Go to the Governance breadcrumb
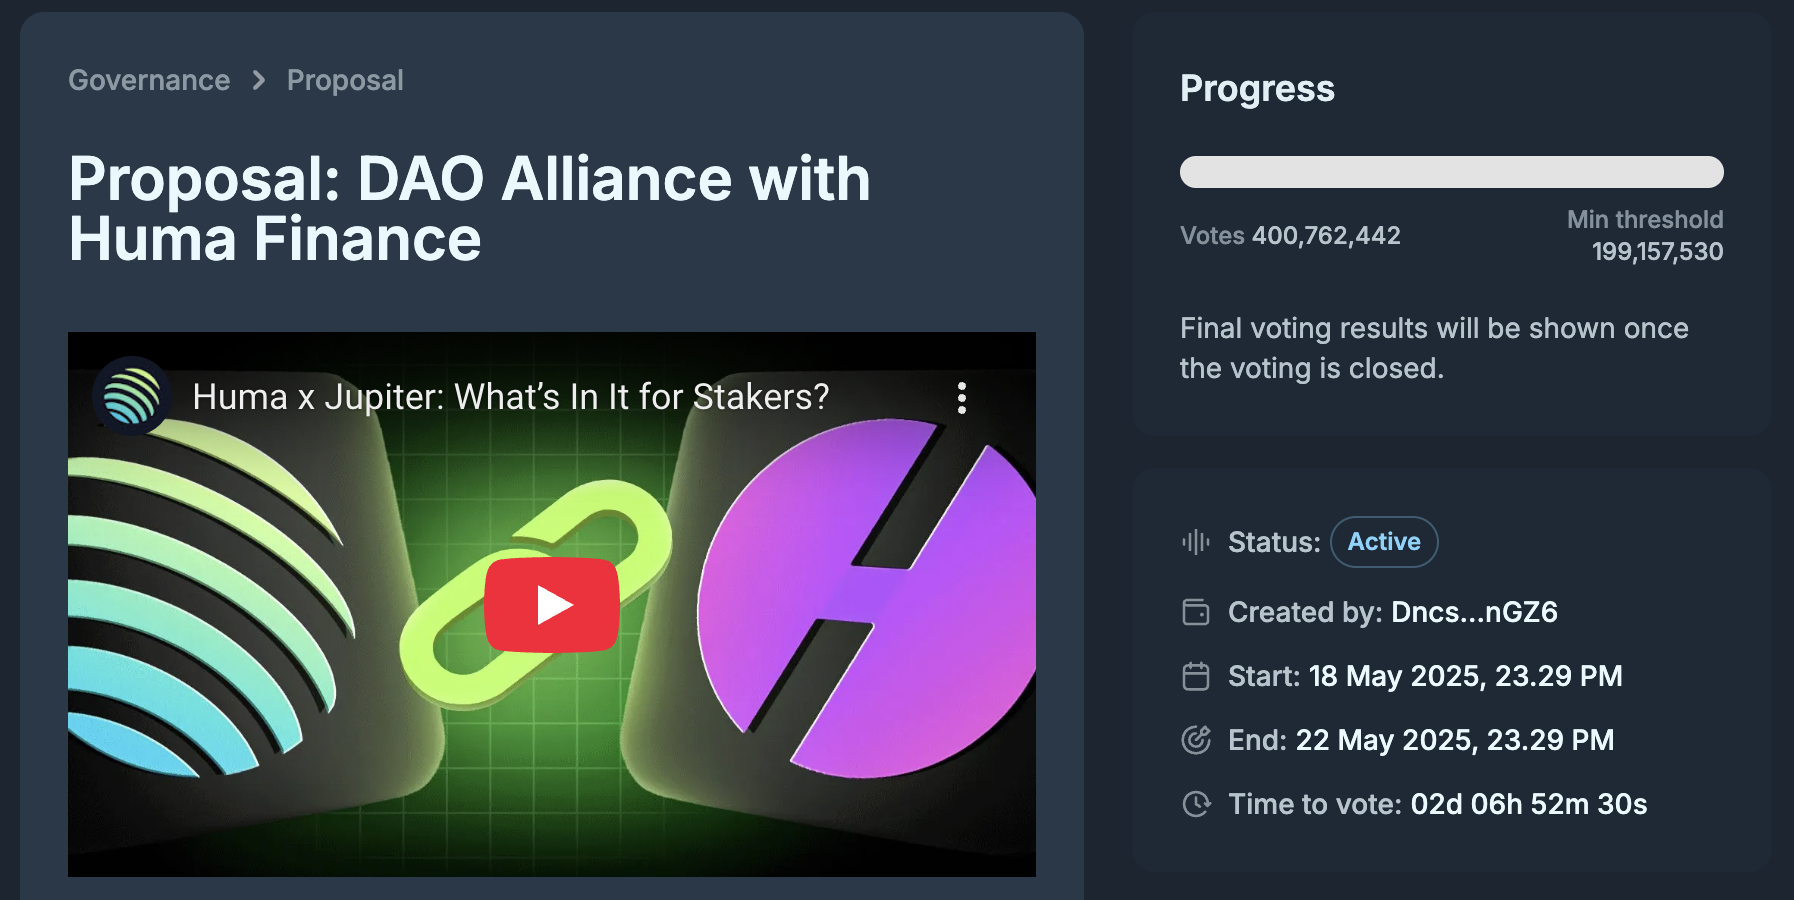Image resolution: width=1794 pixels, height=900 pixels. 149,80
